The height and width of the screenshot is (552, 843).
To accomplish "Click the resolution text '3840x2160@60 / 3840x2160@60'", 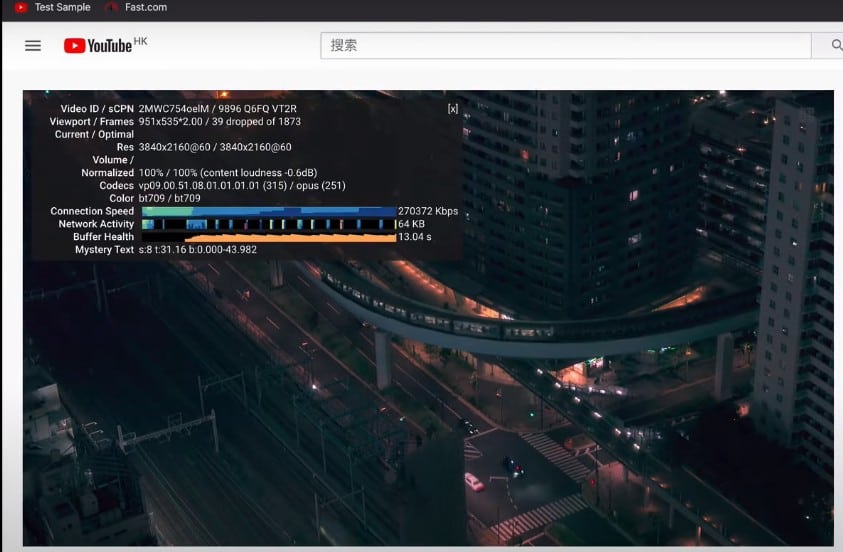I will click(x=215, y=147).
